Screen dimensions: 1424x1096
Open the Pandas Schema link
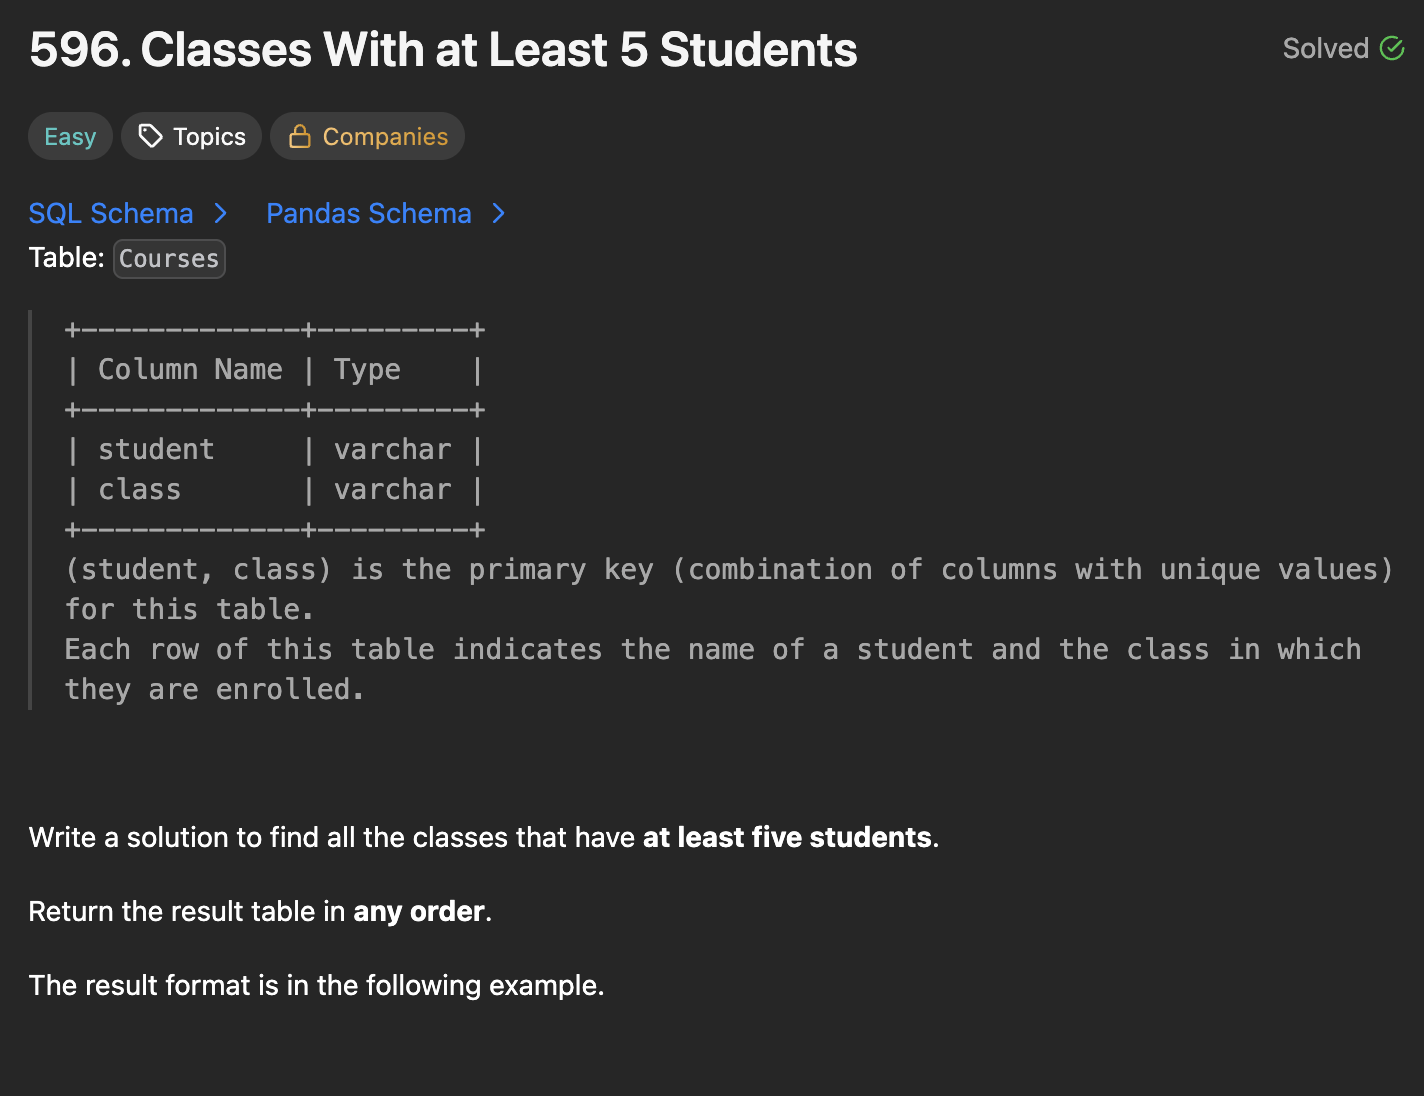tap(369, 213)
